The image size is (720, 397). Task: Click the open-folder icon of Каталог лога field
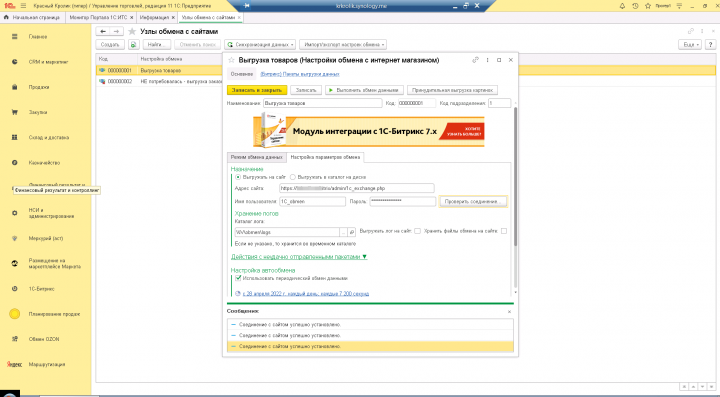[352, 232]
